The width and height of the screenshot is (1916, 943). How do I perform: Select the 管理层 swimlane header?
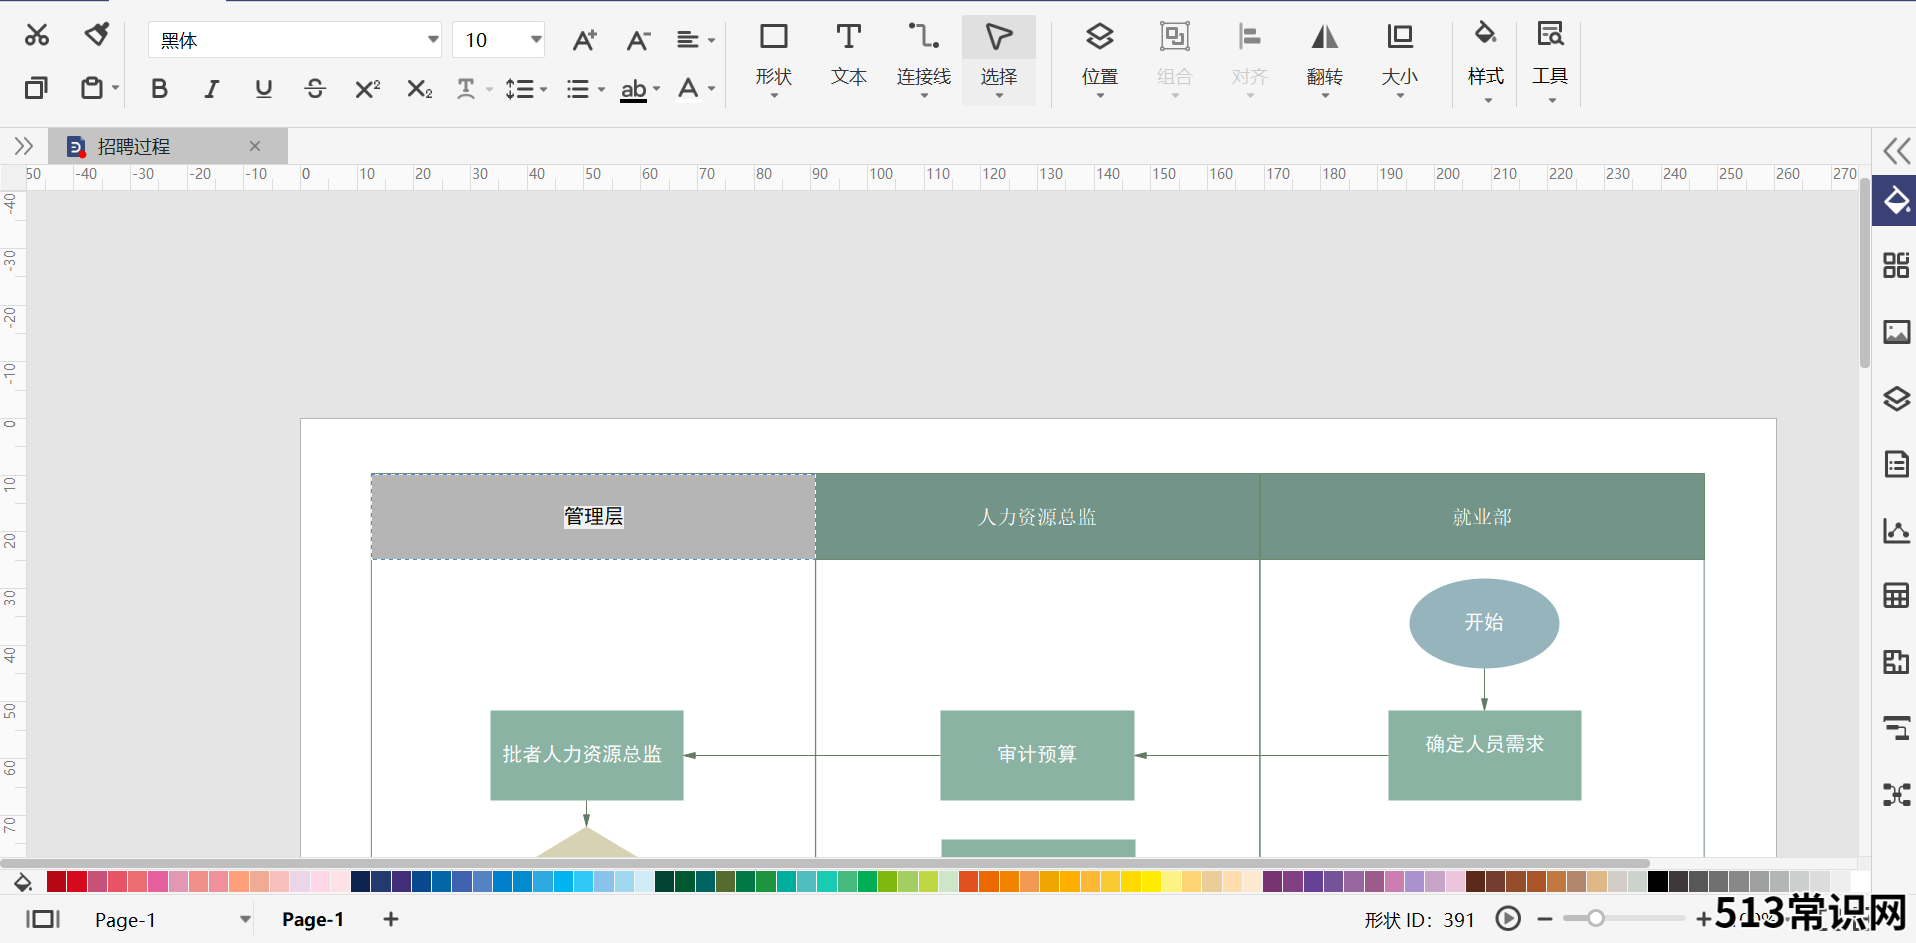pos(593,516)
